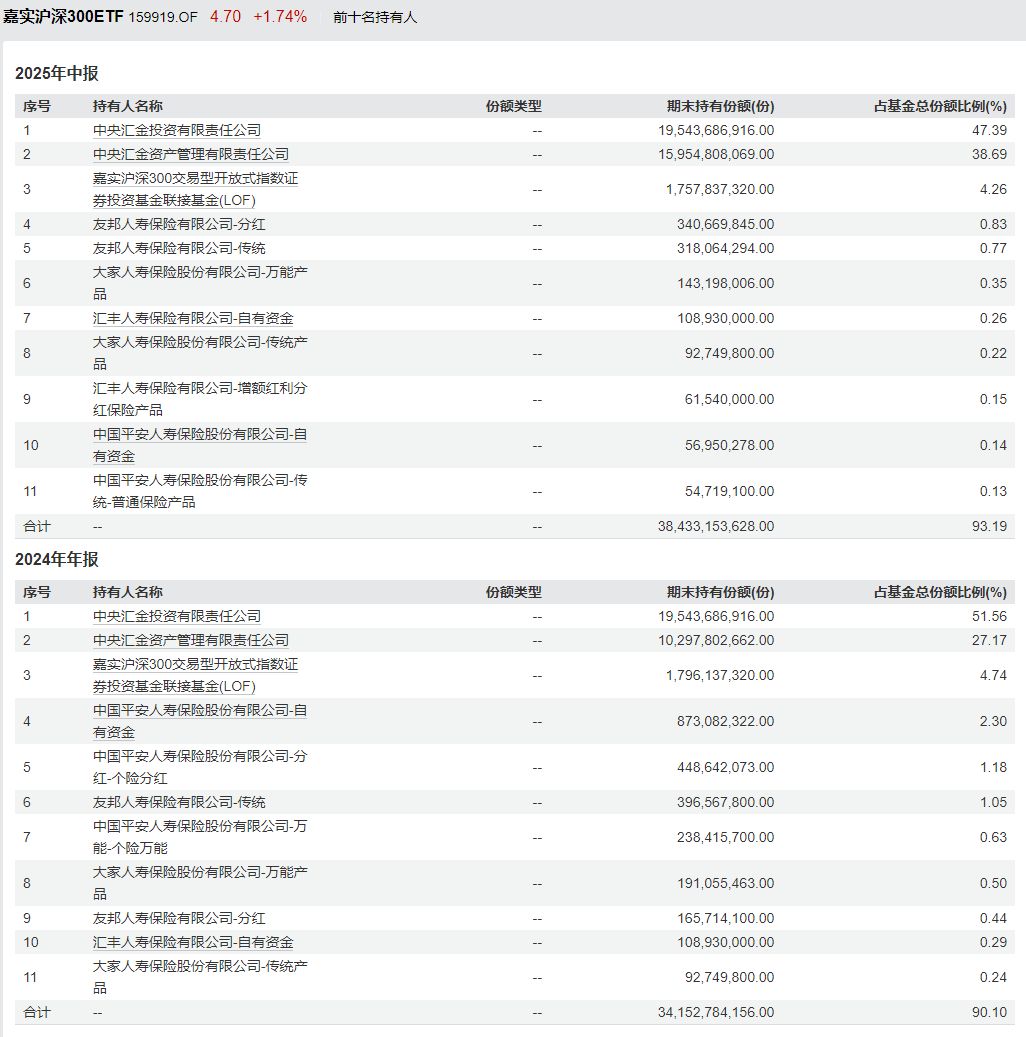
Task: Click 汇丰人寿-自有资金 holder in 2025年中报
Action: click(193, 318)
